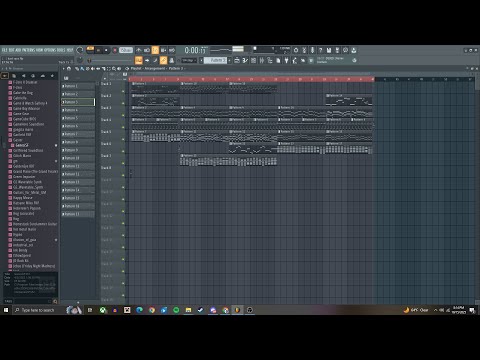This screenshot has width=480, height=360.
Task: Mute Track 5 with its green light
Action: pyautogui.click(x=123, y=139)
